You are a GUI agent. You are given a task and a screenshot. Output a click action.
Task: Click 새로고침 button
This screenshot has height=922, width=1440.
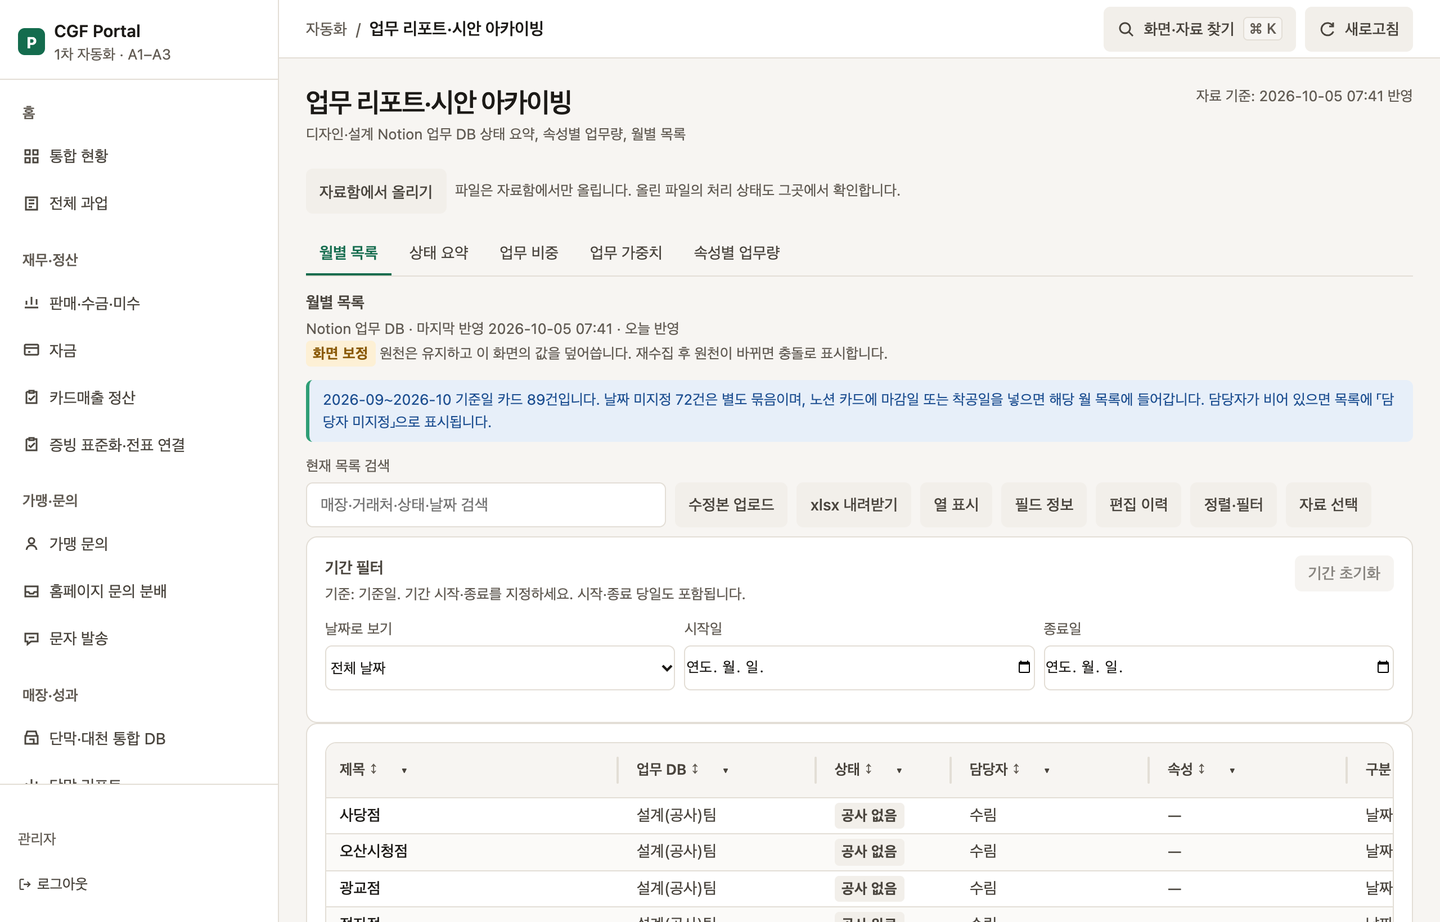point(1359,29)
